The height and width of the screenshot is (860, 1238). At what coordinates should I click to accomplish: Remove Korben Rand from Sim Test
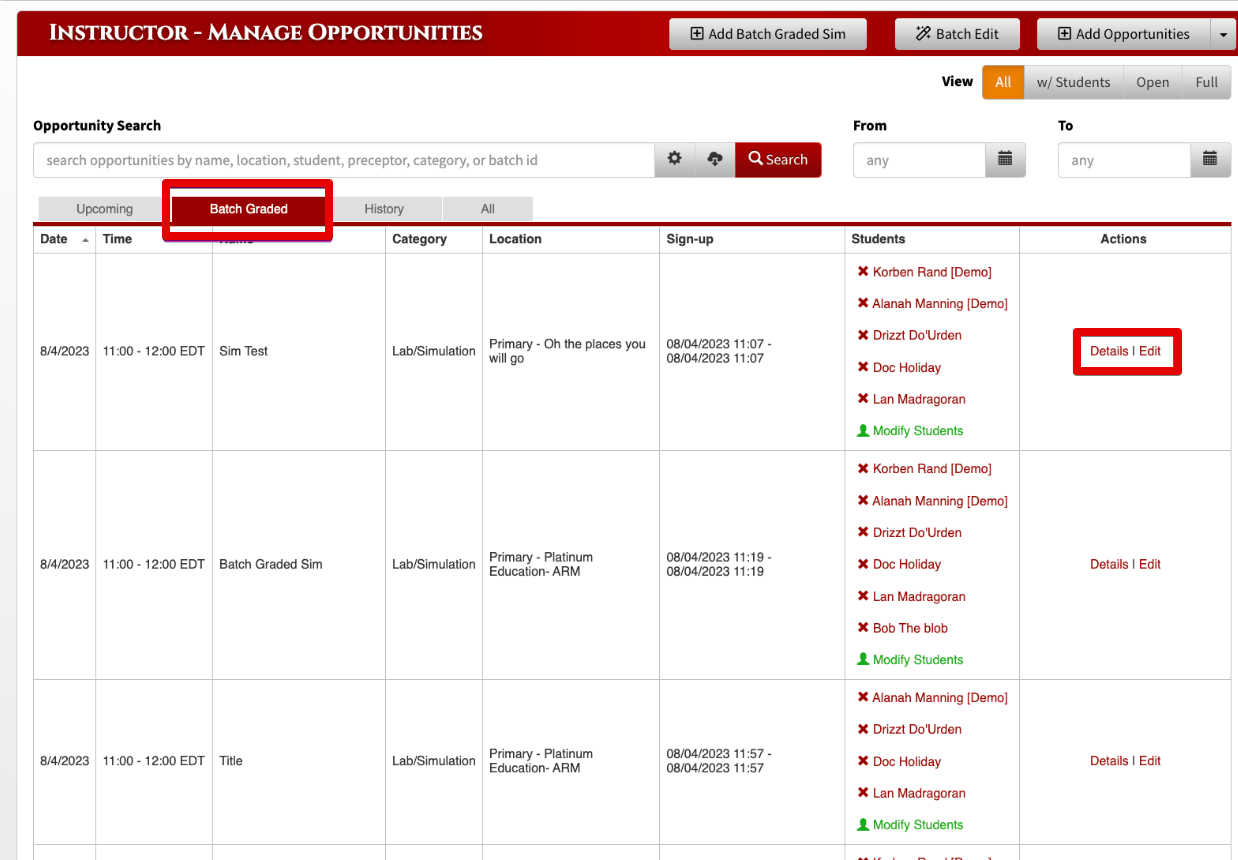coord(863,272)
